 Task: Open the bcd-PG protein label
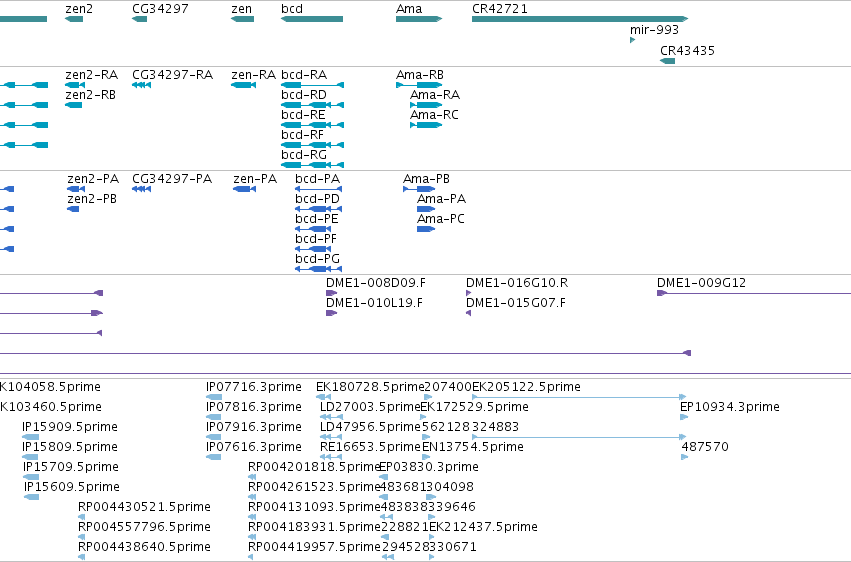(317, 259)
